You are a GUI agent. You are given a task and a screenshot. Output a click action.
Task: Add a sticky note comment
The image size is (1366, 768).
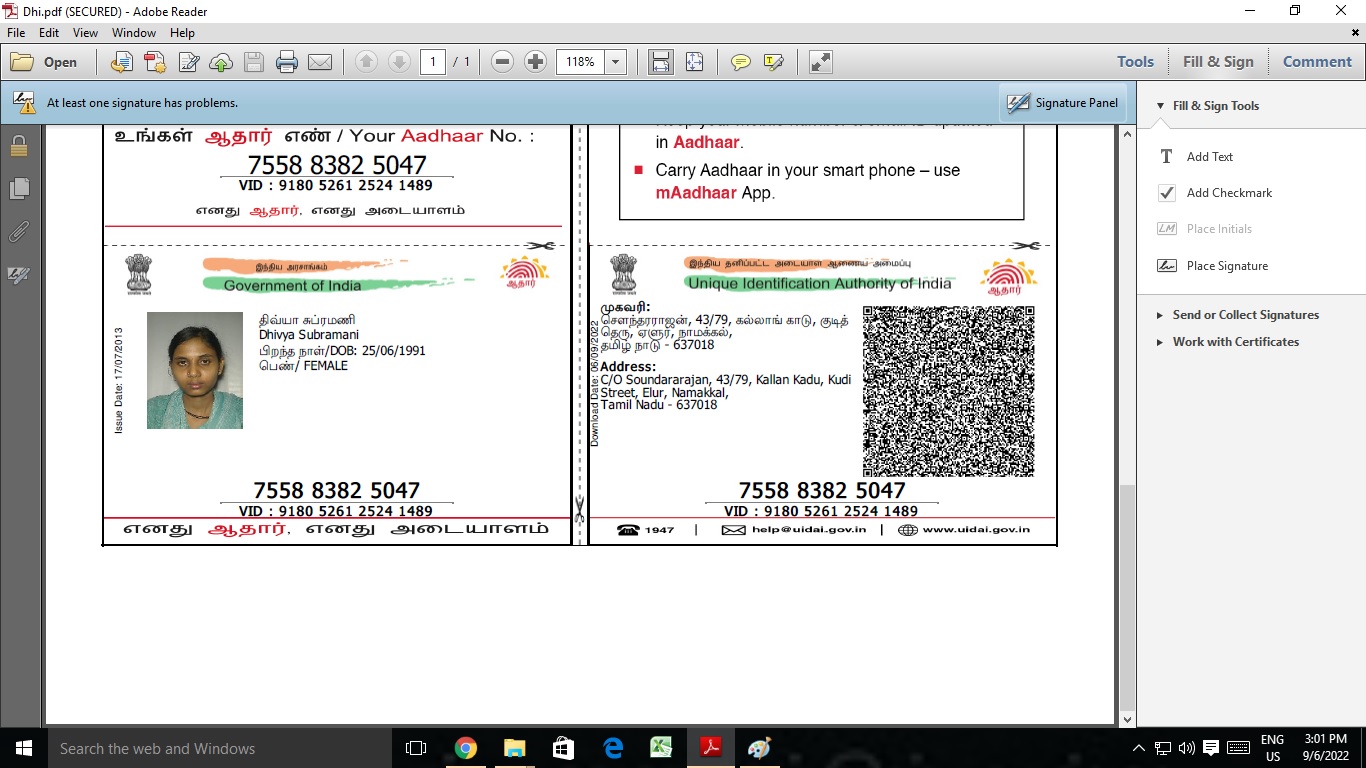740,62
